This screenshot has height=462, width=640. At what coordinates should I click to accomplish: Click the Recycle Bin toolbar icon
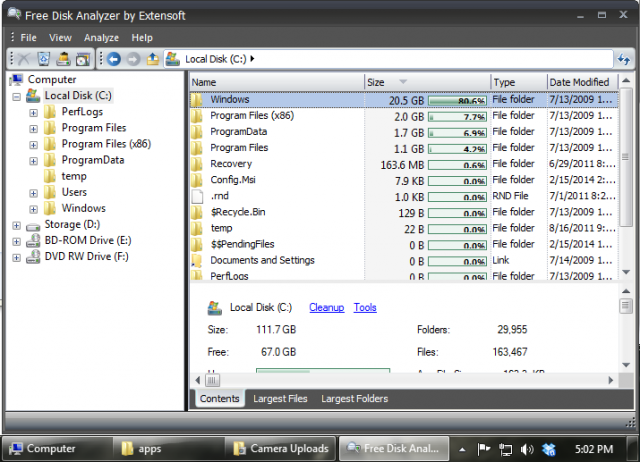pos(44,59)
